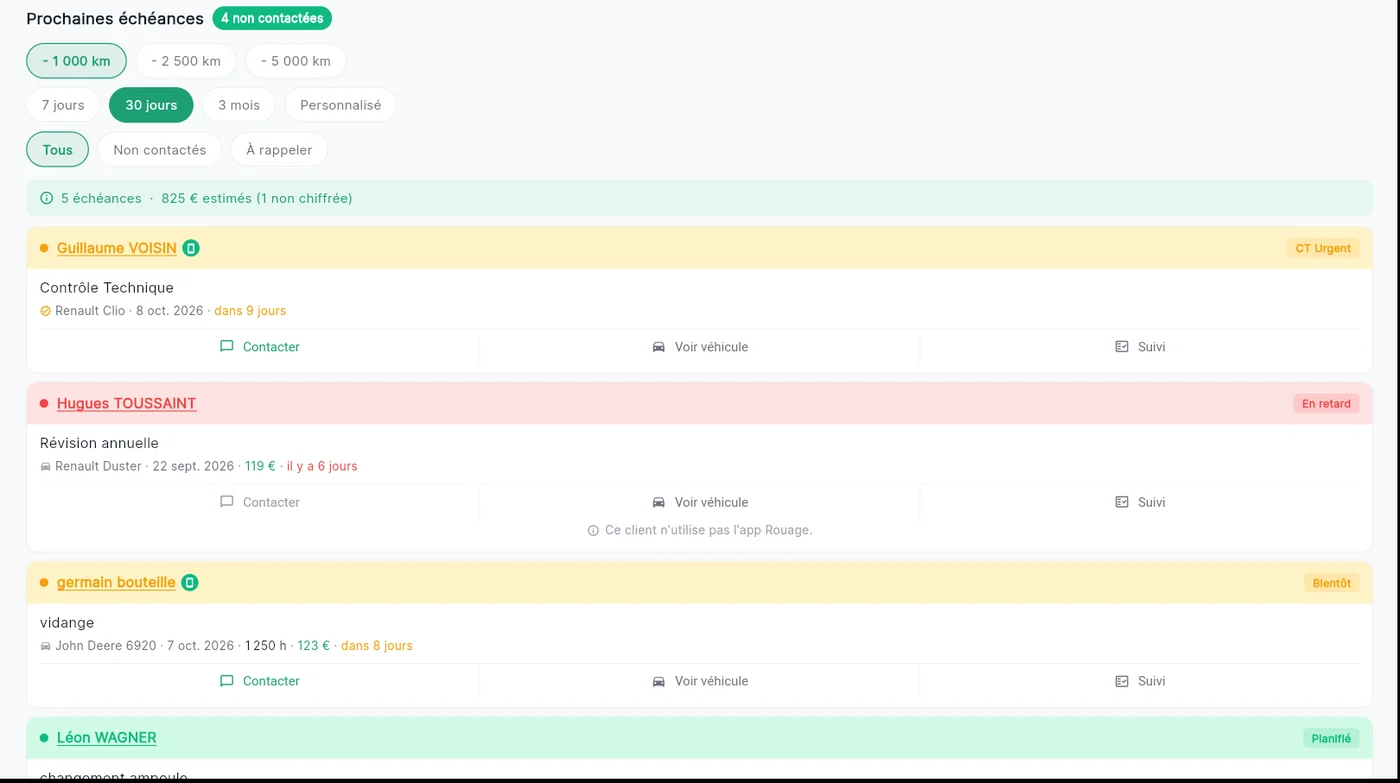Image resolution: width=1400 pixels, height=783 pixels.
Task: Click the car icon in Hugues TOUSSAINT's card
Action: [659, 502]
